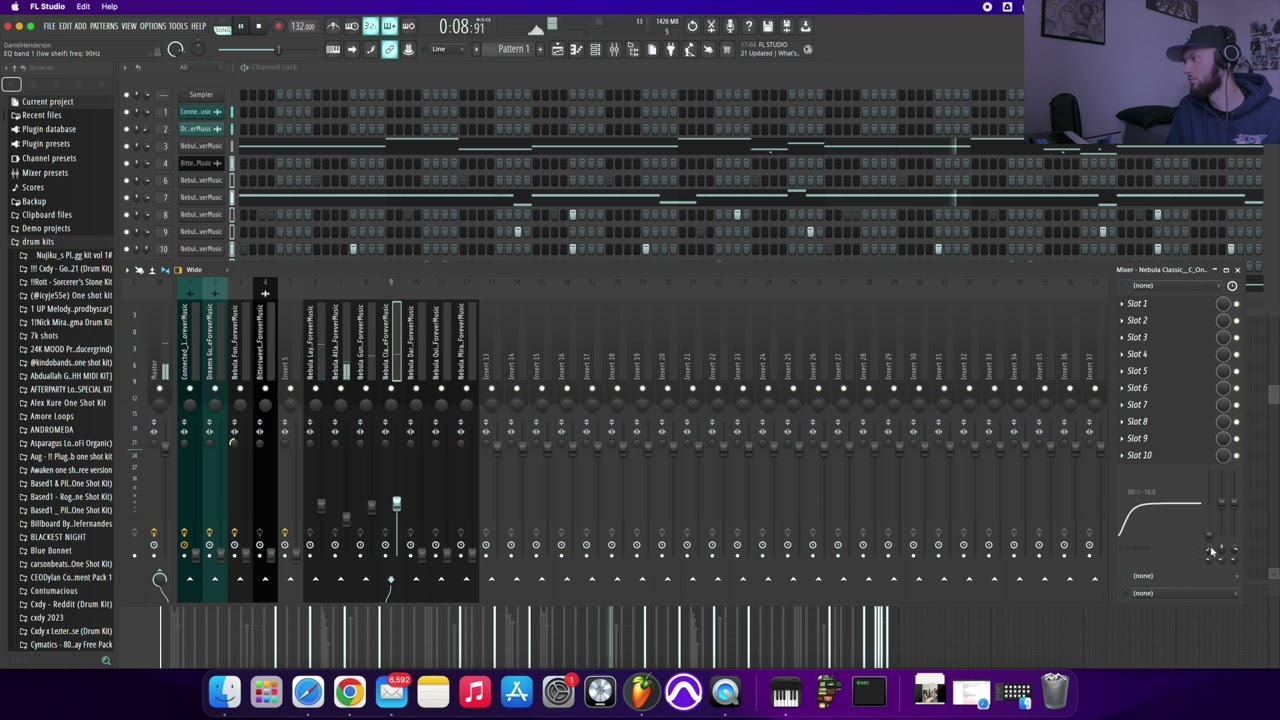The width and height of the screenshot is (1280, 720).
Task: Open the help question mark icon
Action: tap(749, 26)
